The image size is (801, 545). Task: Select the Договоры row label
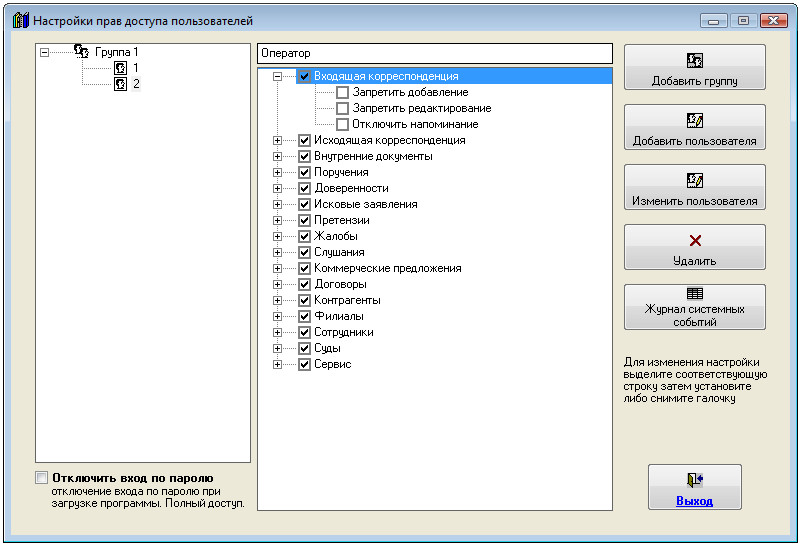click(340, 284)
